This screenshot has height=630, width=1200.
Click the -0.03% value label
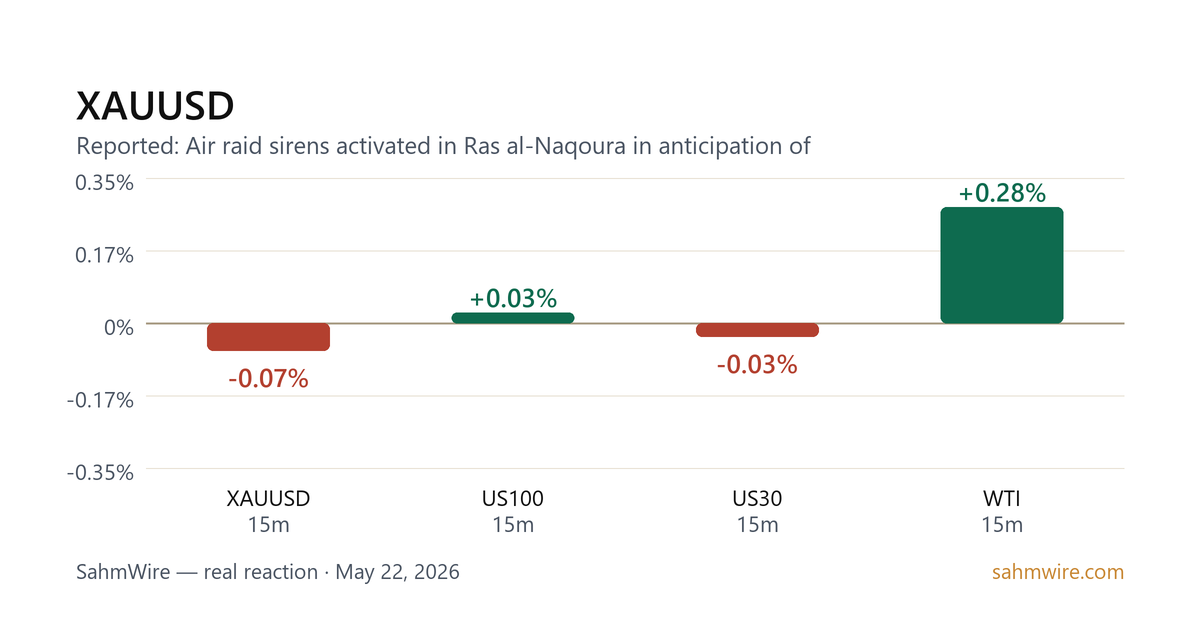[757, 365]
